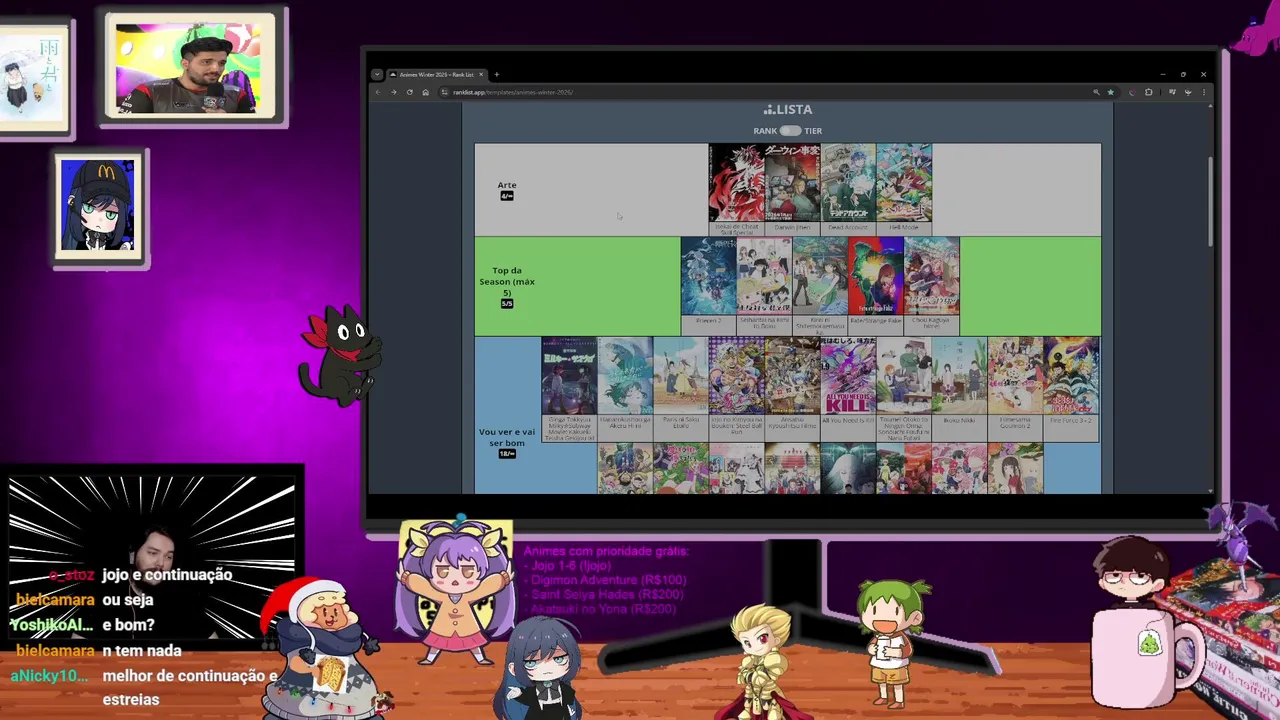Toggle the RANK / TIER switch
Image resolution: width=1280 pixels, height=720 pixels.
pos(790,130)
